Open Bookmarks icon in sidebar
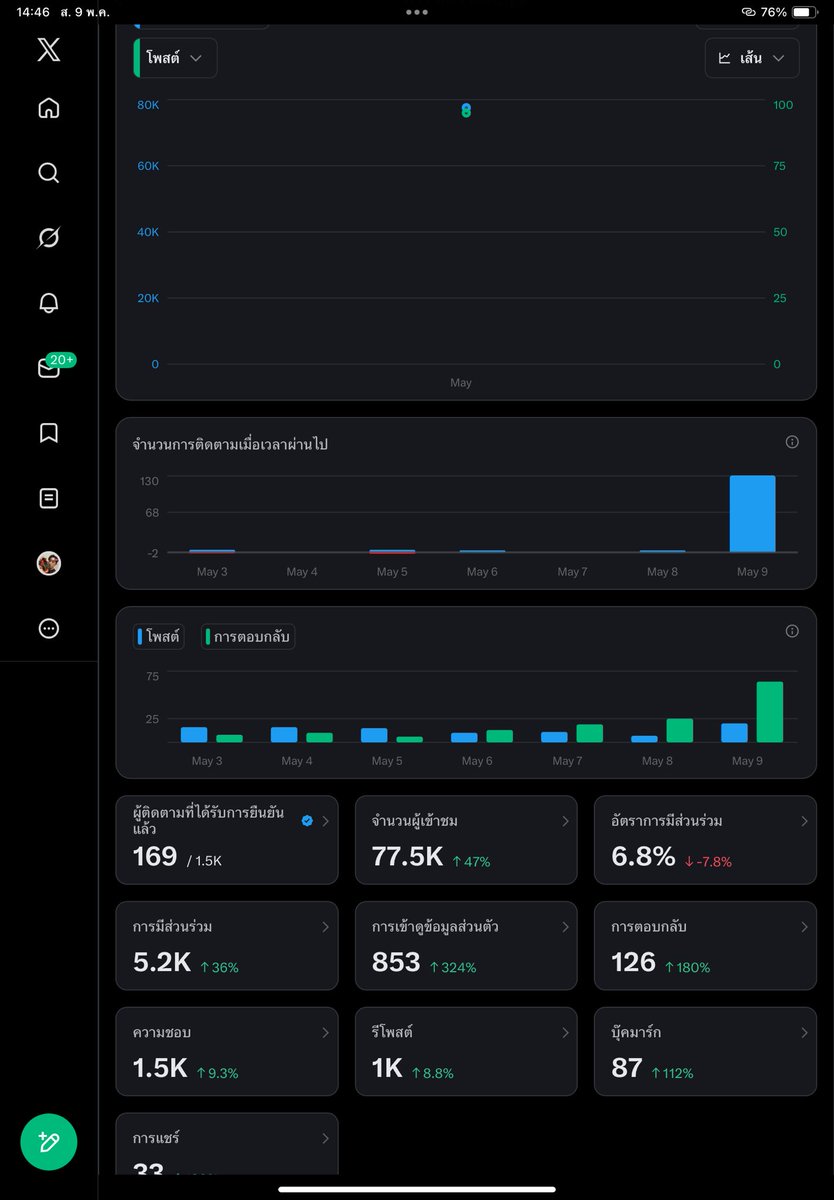The width and height of the screenshot is (834, 1200). [x=48, y=433]
